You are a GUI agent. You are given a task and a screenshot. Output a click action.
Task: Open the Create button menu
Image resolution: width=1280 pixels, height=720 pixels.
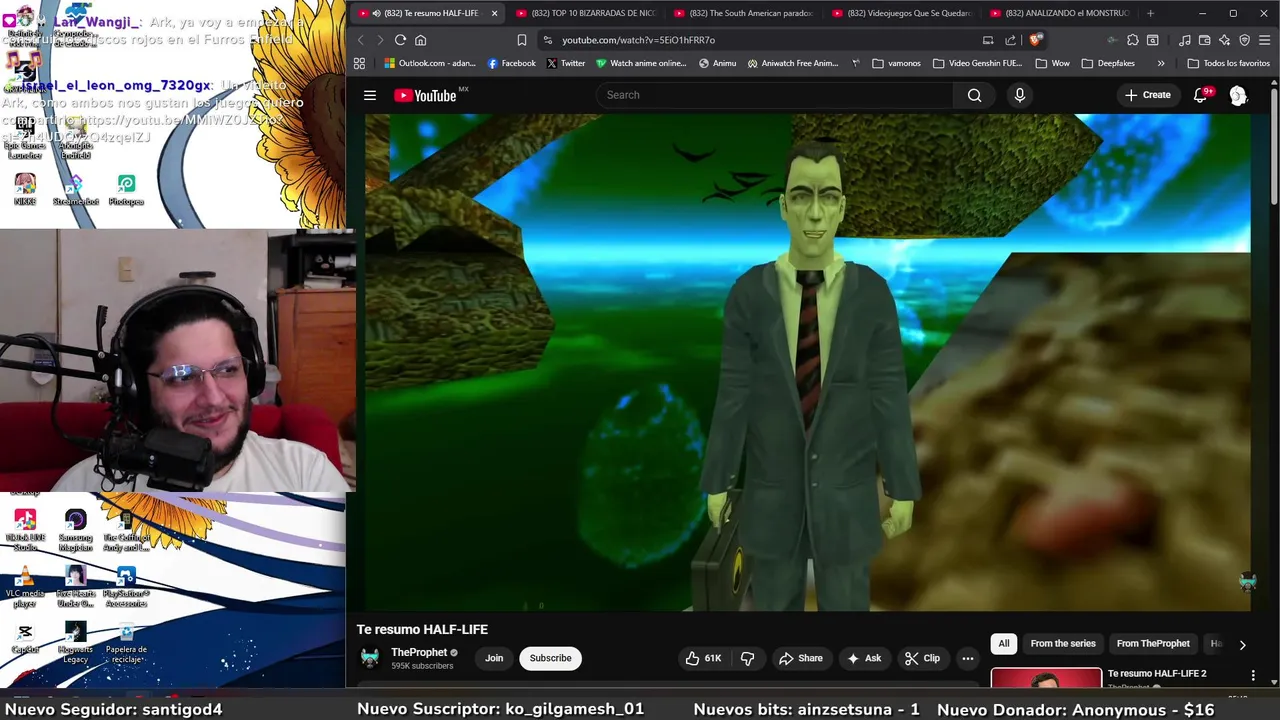(x=1147, y=95)
